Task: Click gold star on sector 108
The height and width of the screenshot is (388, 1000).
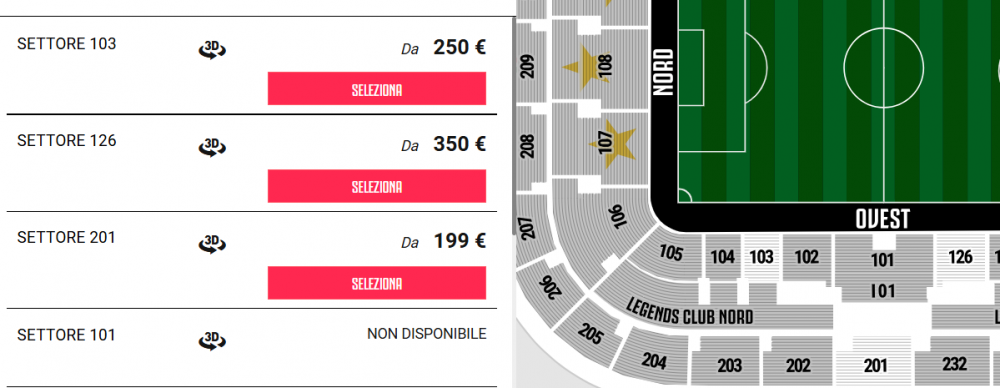Action: [x=584, y=67]
